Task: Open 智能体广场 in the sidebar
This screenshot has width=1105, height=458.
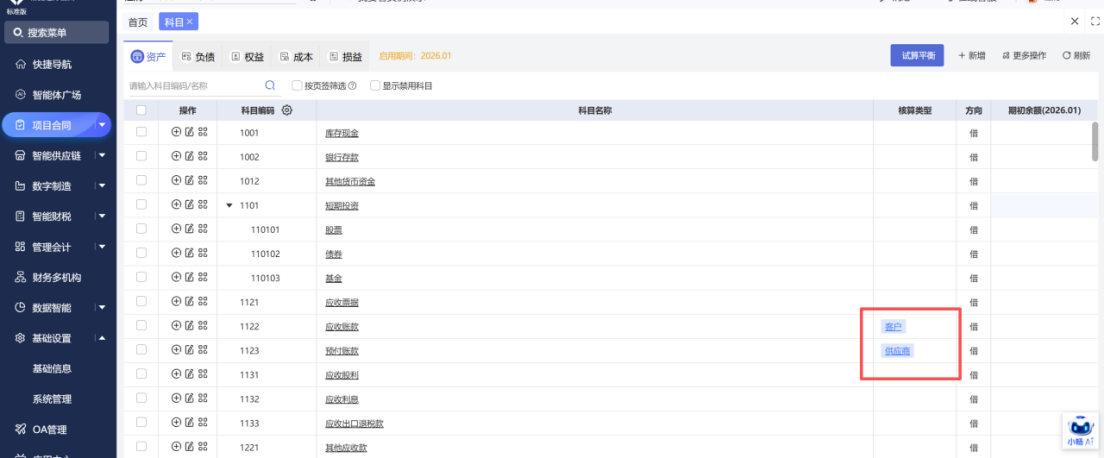Action: coord(56,94)
